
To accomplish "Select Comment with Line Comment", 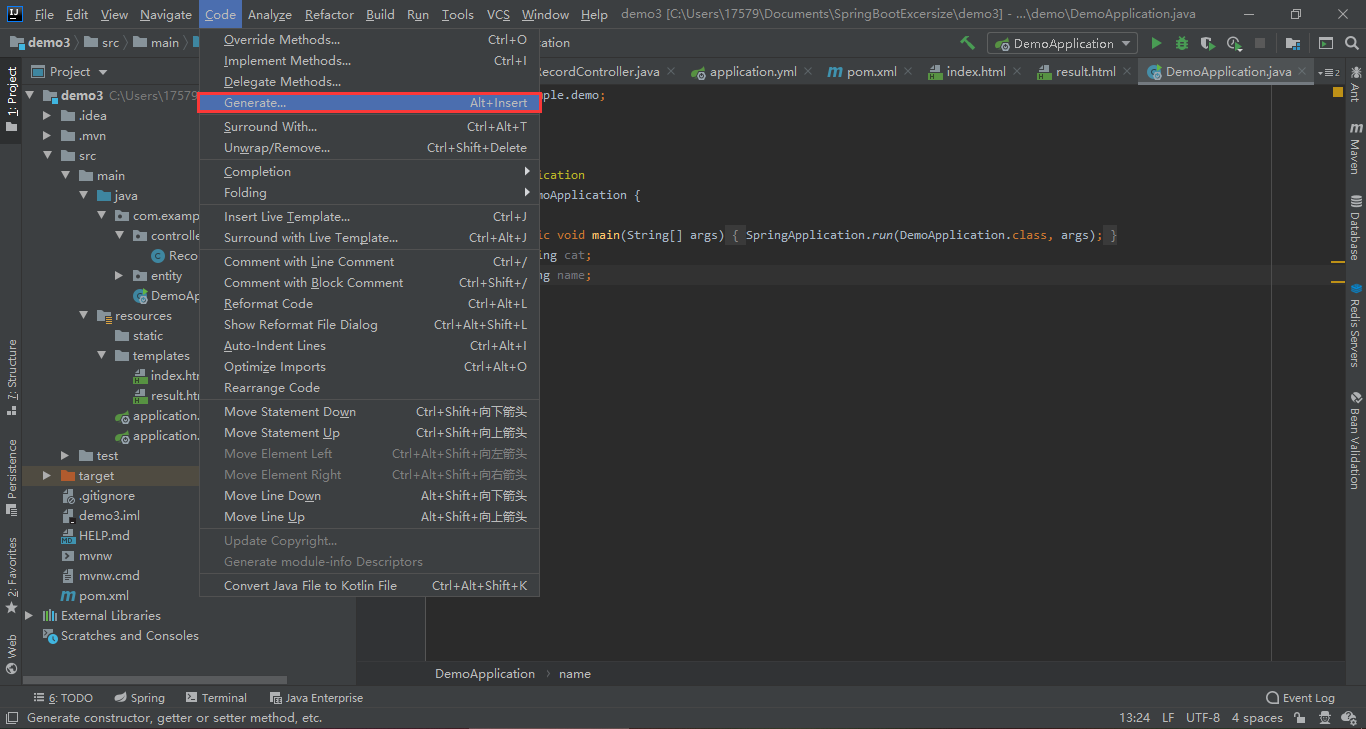I will pos(369,261).
